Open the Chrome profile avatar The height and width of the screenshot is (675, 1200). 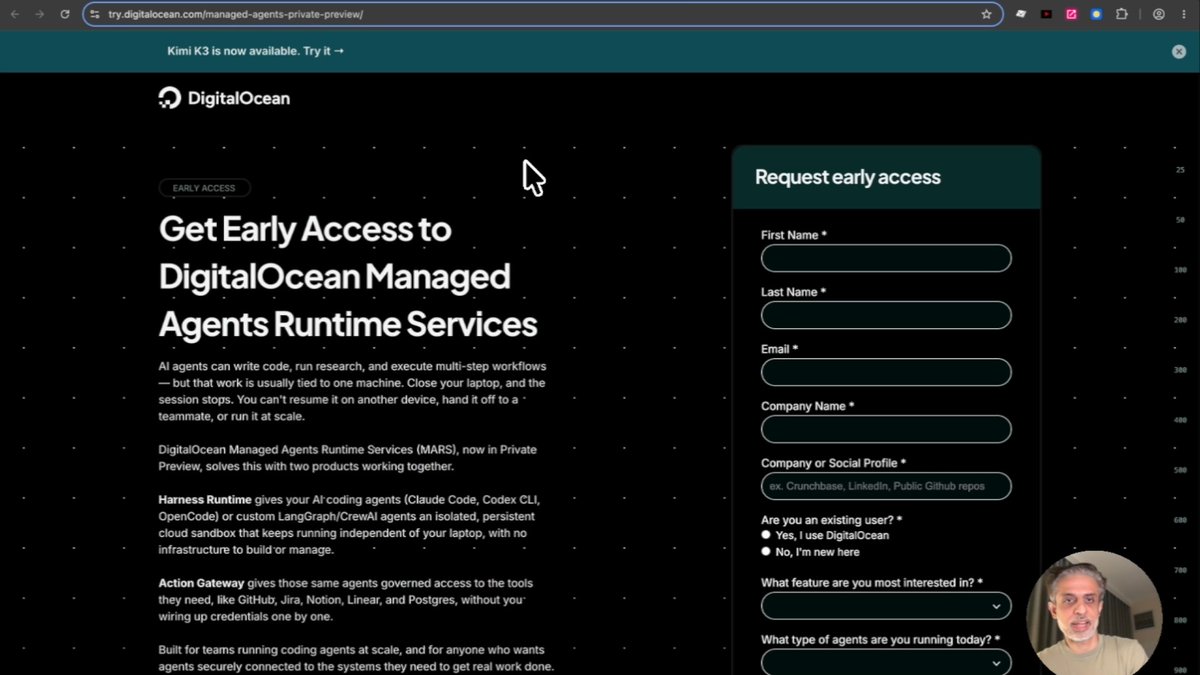[1159, 14]
